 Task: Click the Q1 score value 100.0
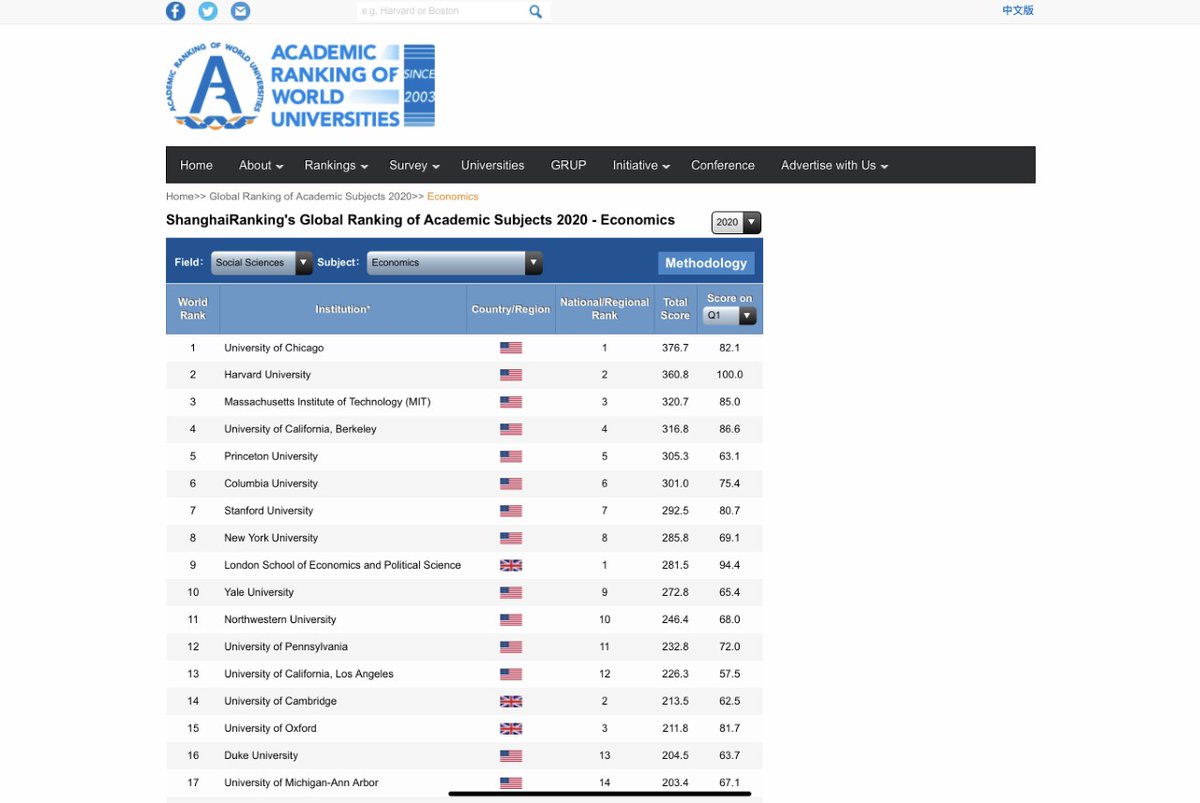730,375
